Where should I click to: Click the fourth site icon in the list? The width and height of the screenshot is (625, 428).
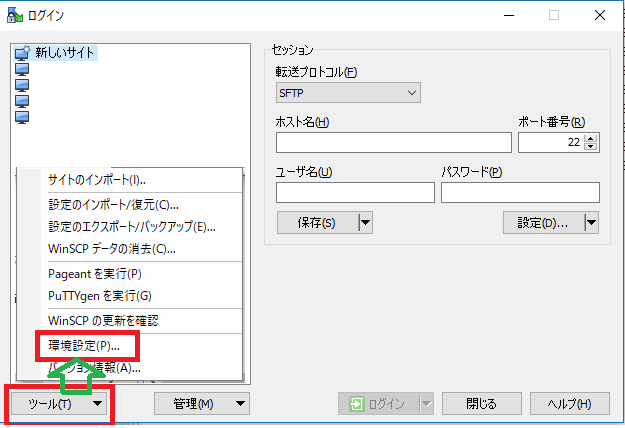click(x=22, y=101)
